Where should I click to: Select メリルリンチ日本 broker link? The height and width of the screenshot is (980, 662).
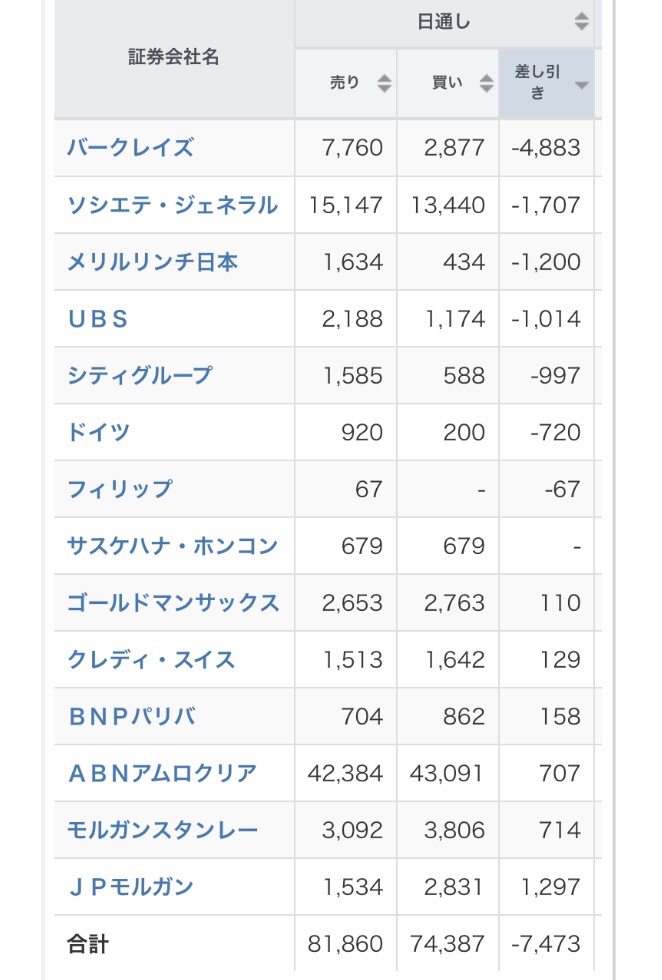(x=152, y=262)
